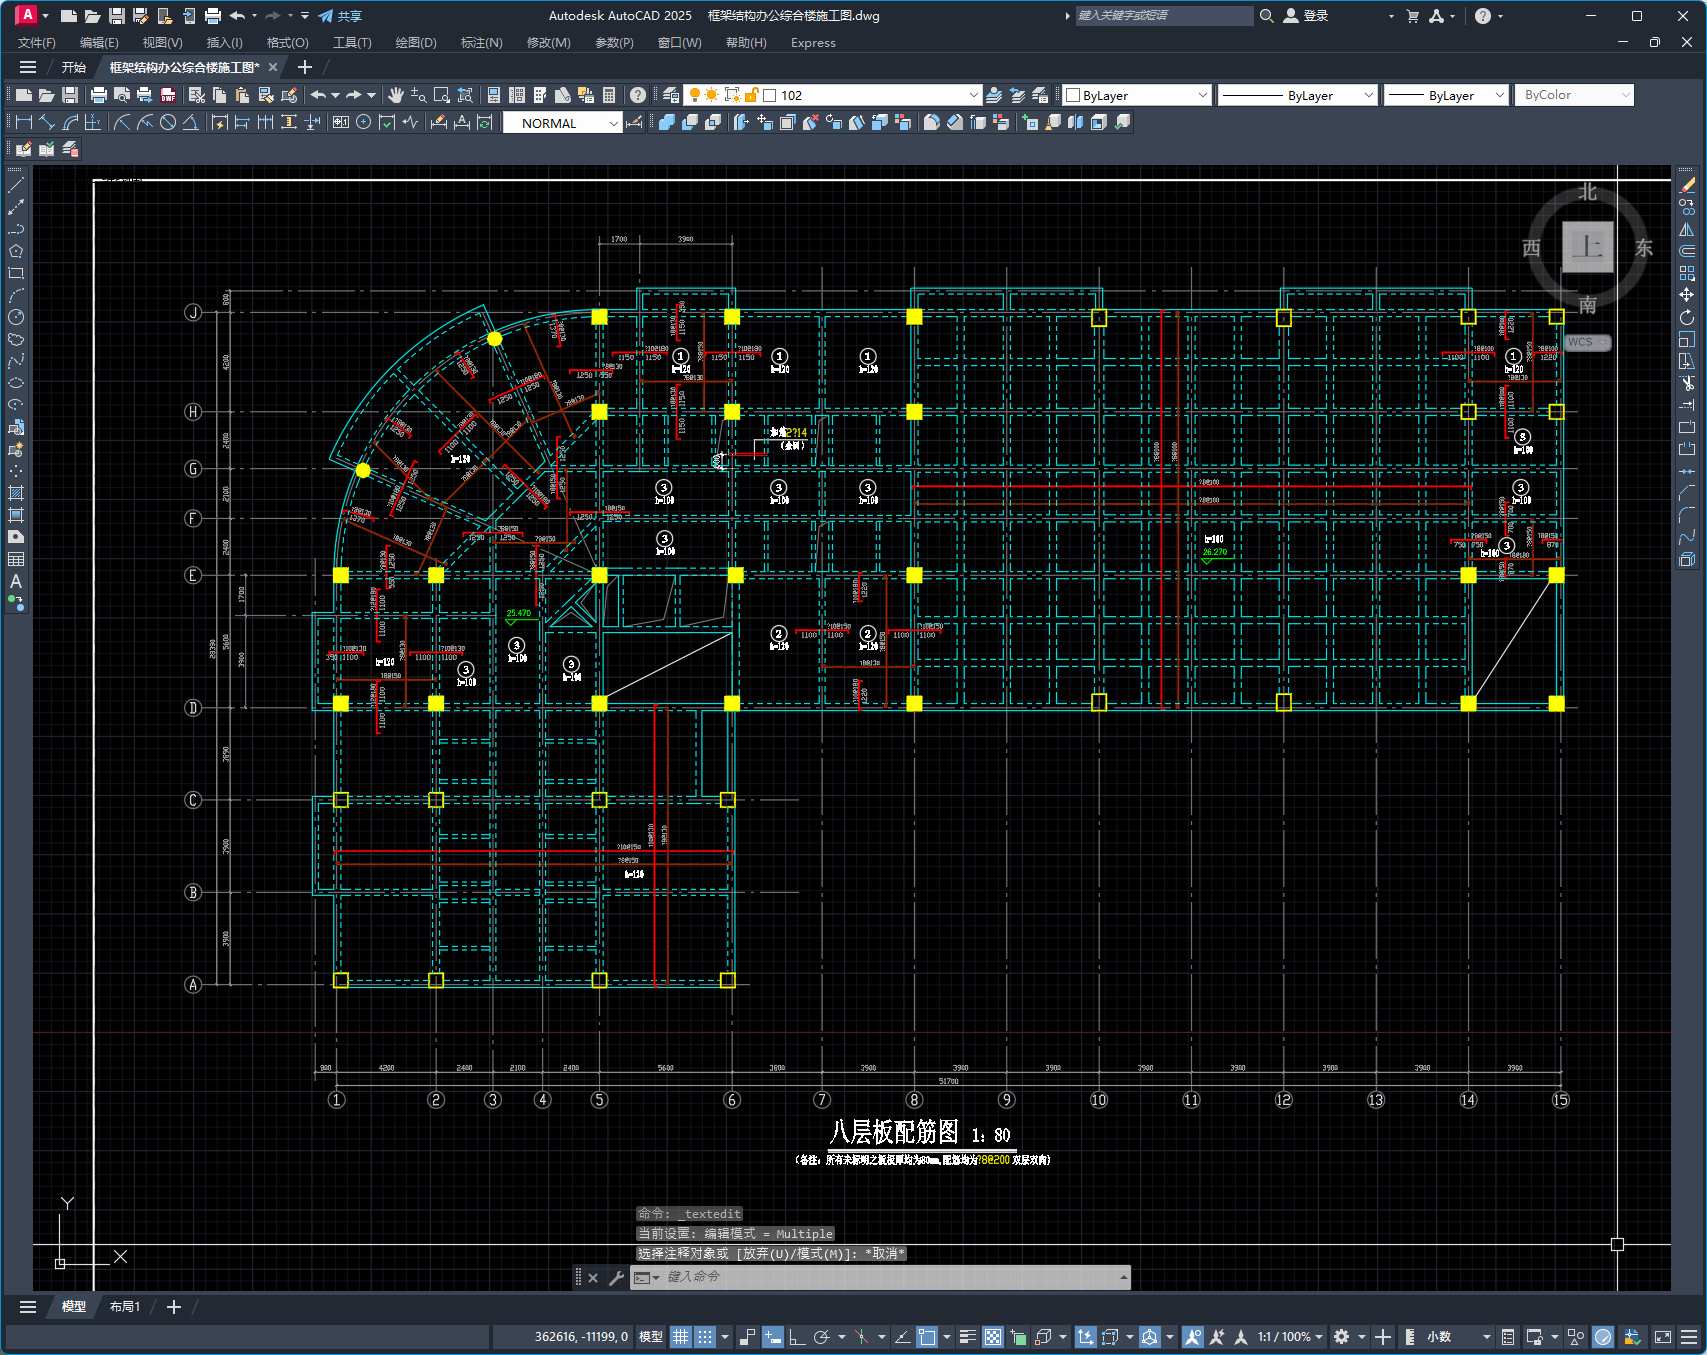The width and height of the screenshot is (1707, 1355).
Task: Select the Polygon draw tool
Action: click(16, 251)
